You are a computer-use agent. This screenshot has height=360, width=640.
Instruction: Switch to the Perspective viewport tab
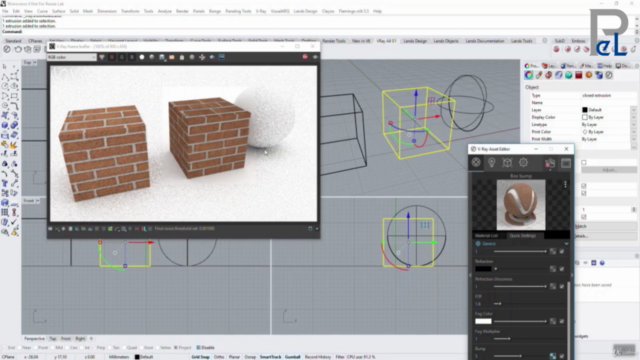[34, 338]
